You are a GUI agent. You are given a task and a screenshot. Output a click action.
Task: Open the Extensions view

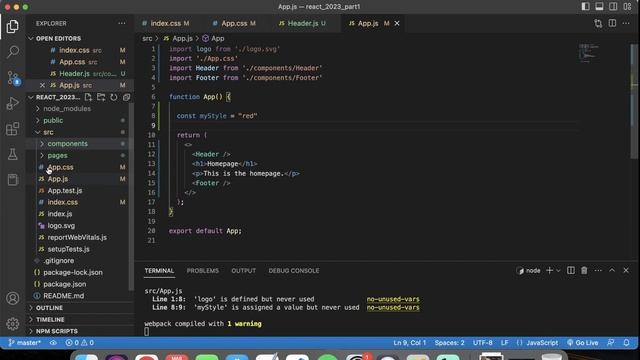[13, 129]
